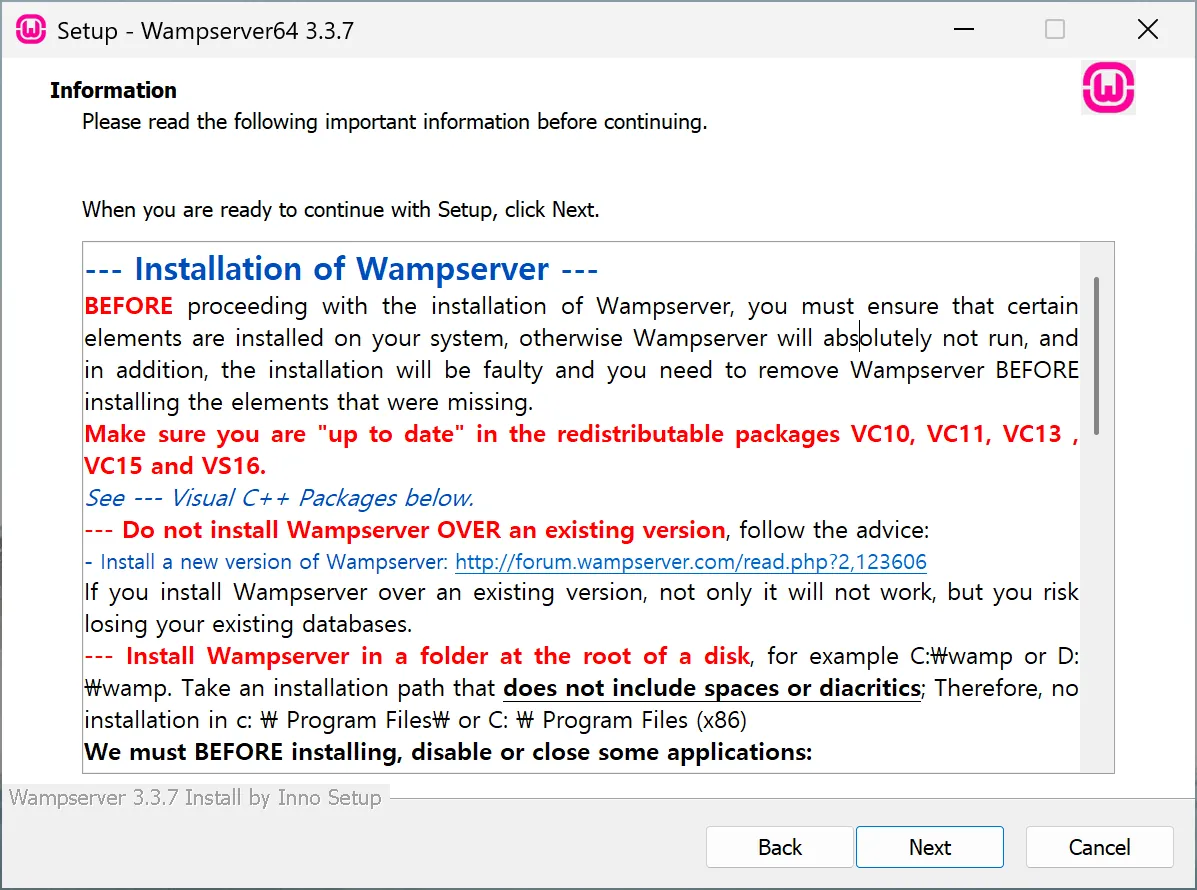Open the forum.wampserver.com link
The width and height of the screenshot is (1197, 890).
coord(690,562)
